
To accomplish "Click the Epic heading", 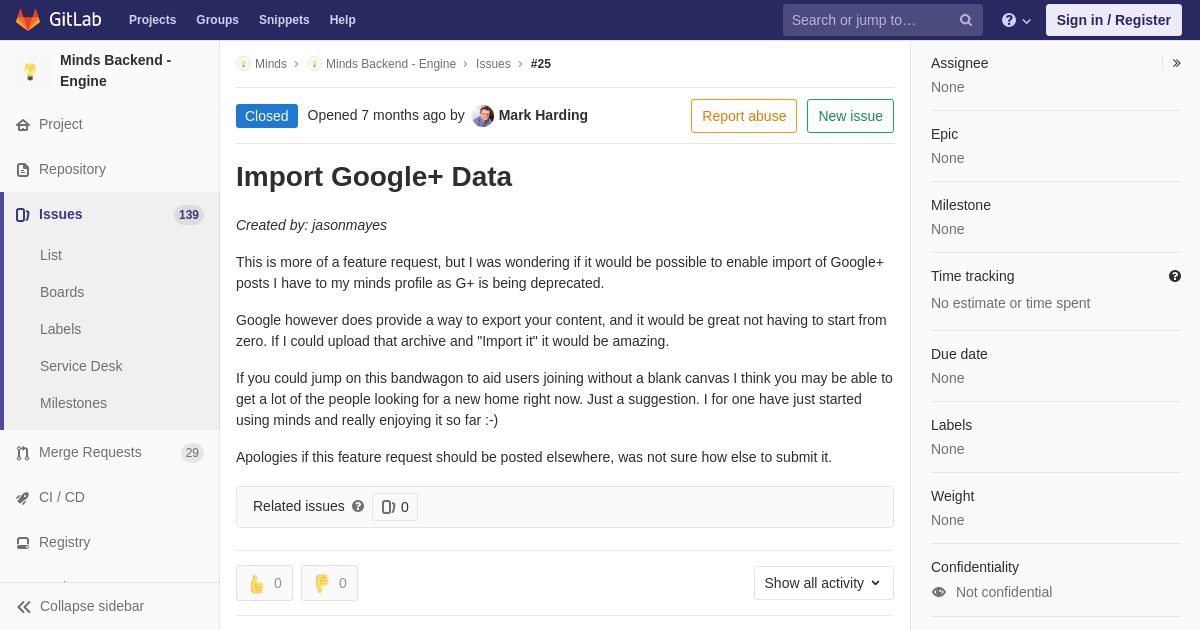I will [x=944, y=134].
